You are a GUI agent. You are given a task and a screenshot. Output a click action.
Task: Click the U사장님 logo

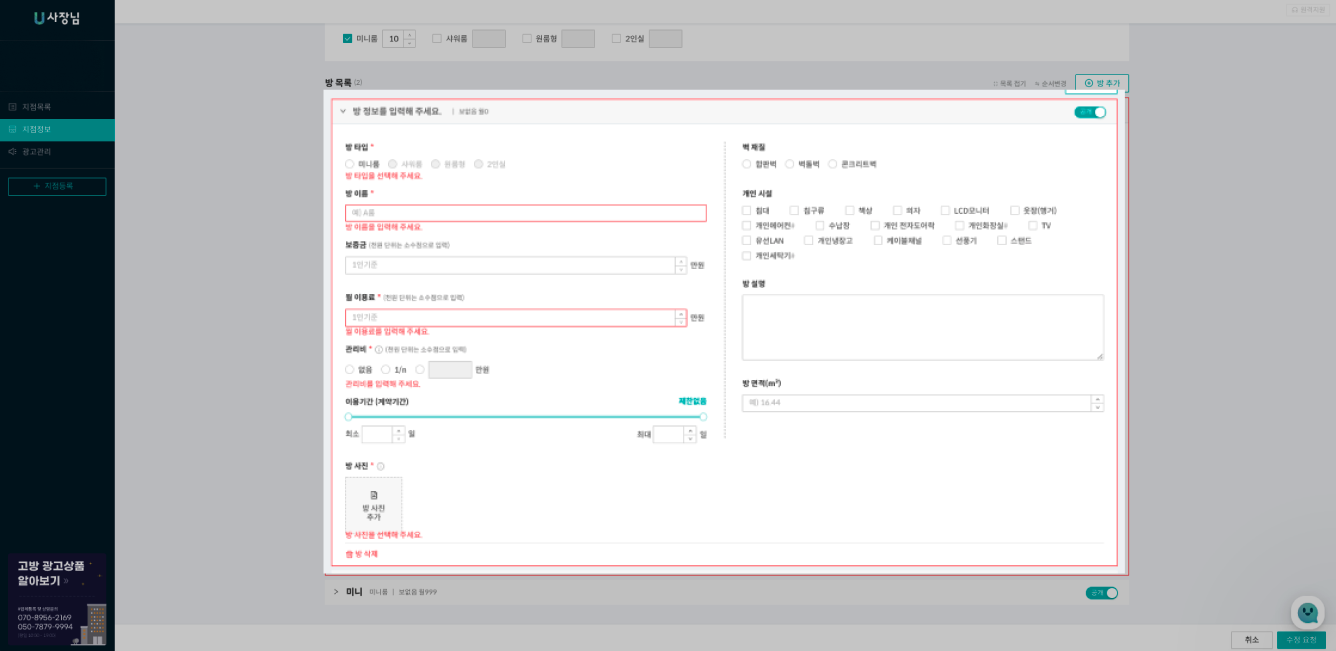56,18
